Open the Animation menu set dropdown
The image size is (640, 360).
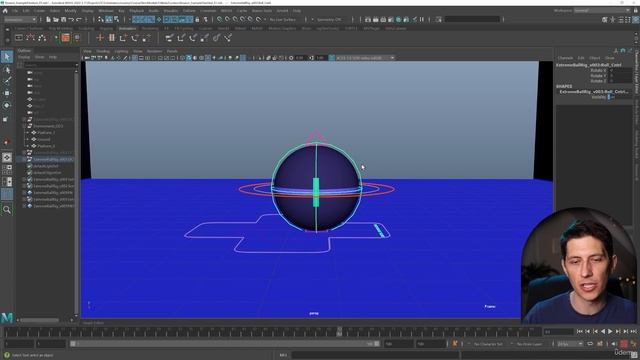[x=20, y=19]
